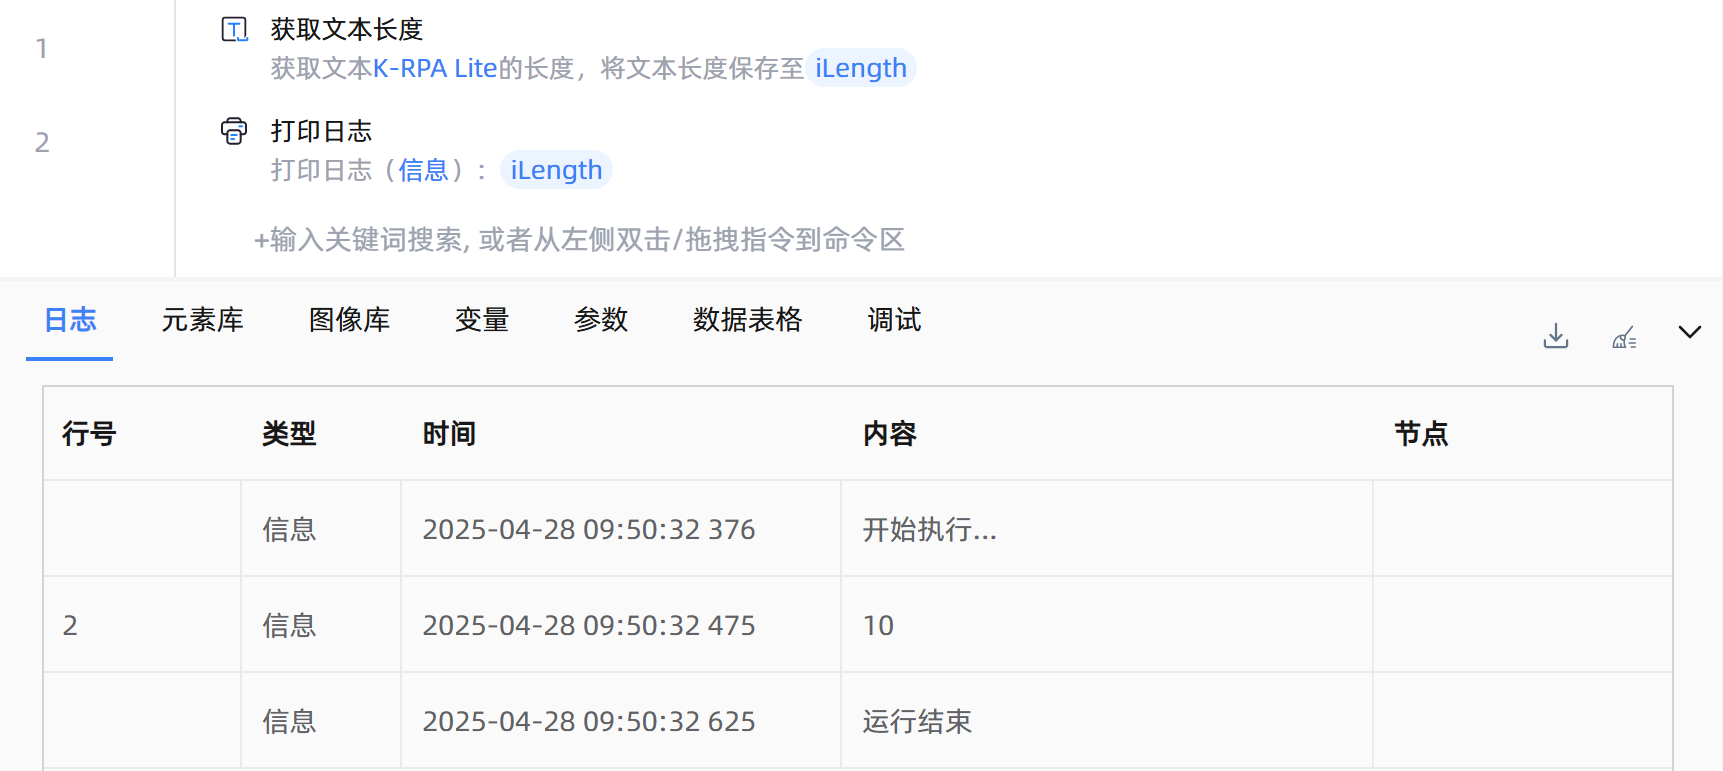Collapse the bottom panel with chevron
Image resolution: width=1723 pixels, height=771 pixels.
1689,332
